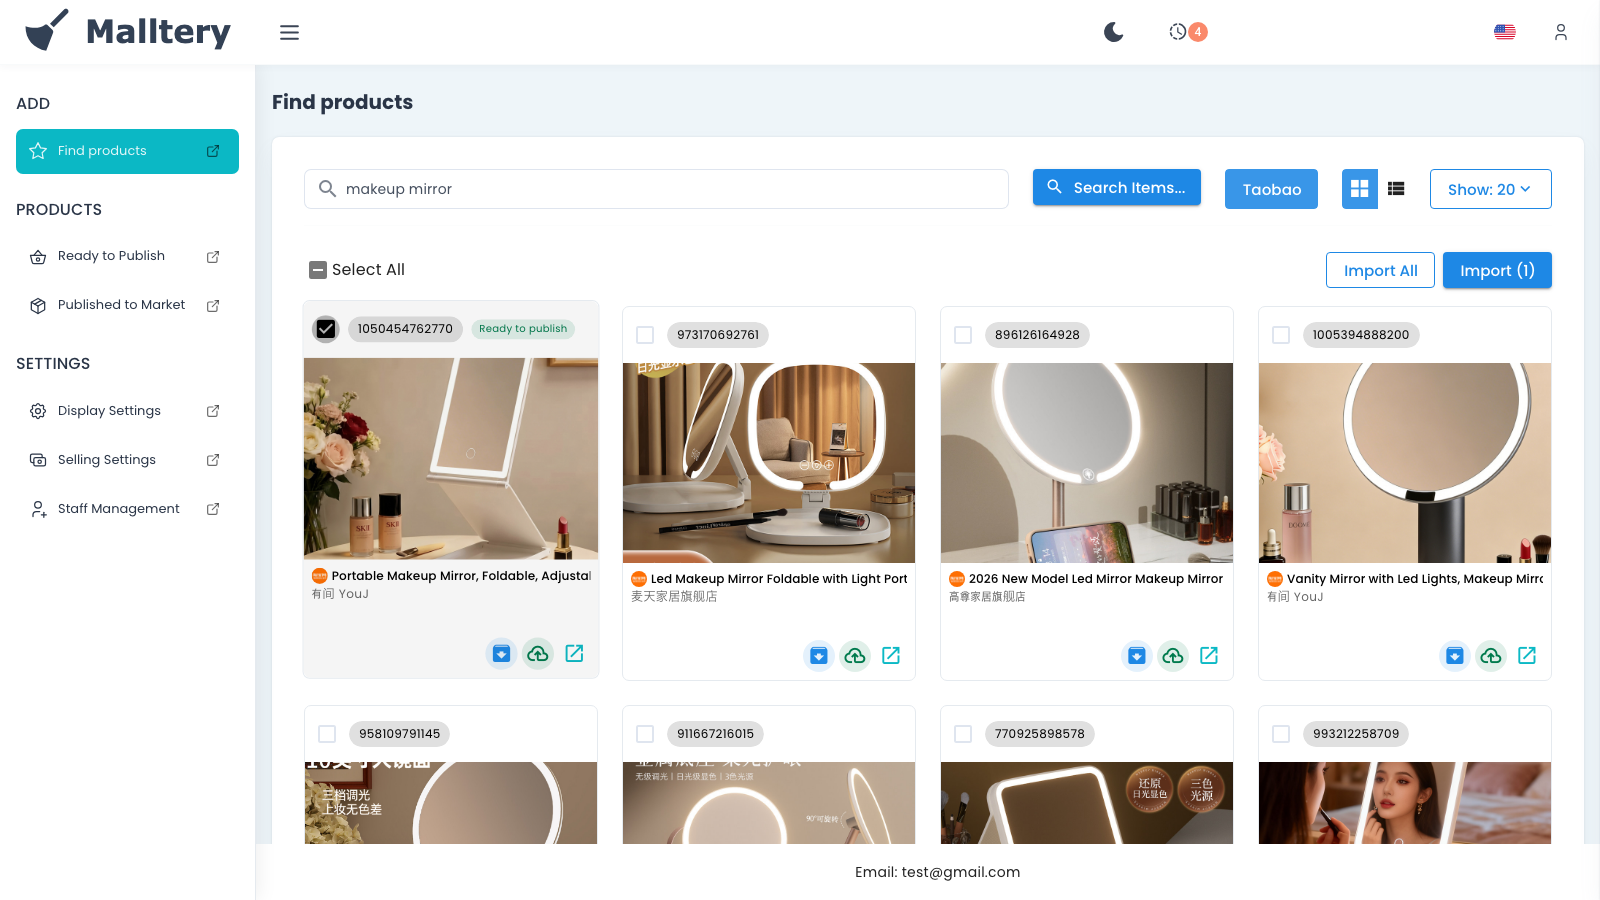Open Selling Settings

tap(107, 460)
